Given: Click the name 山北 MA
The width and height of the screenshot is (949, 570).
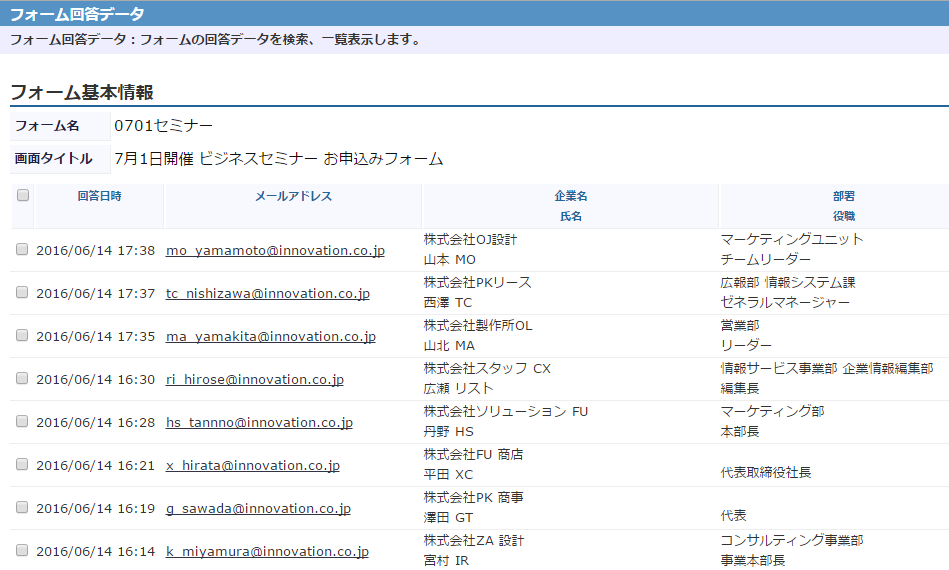Looking at the screenshot, I should tap(449, 346).
